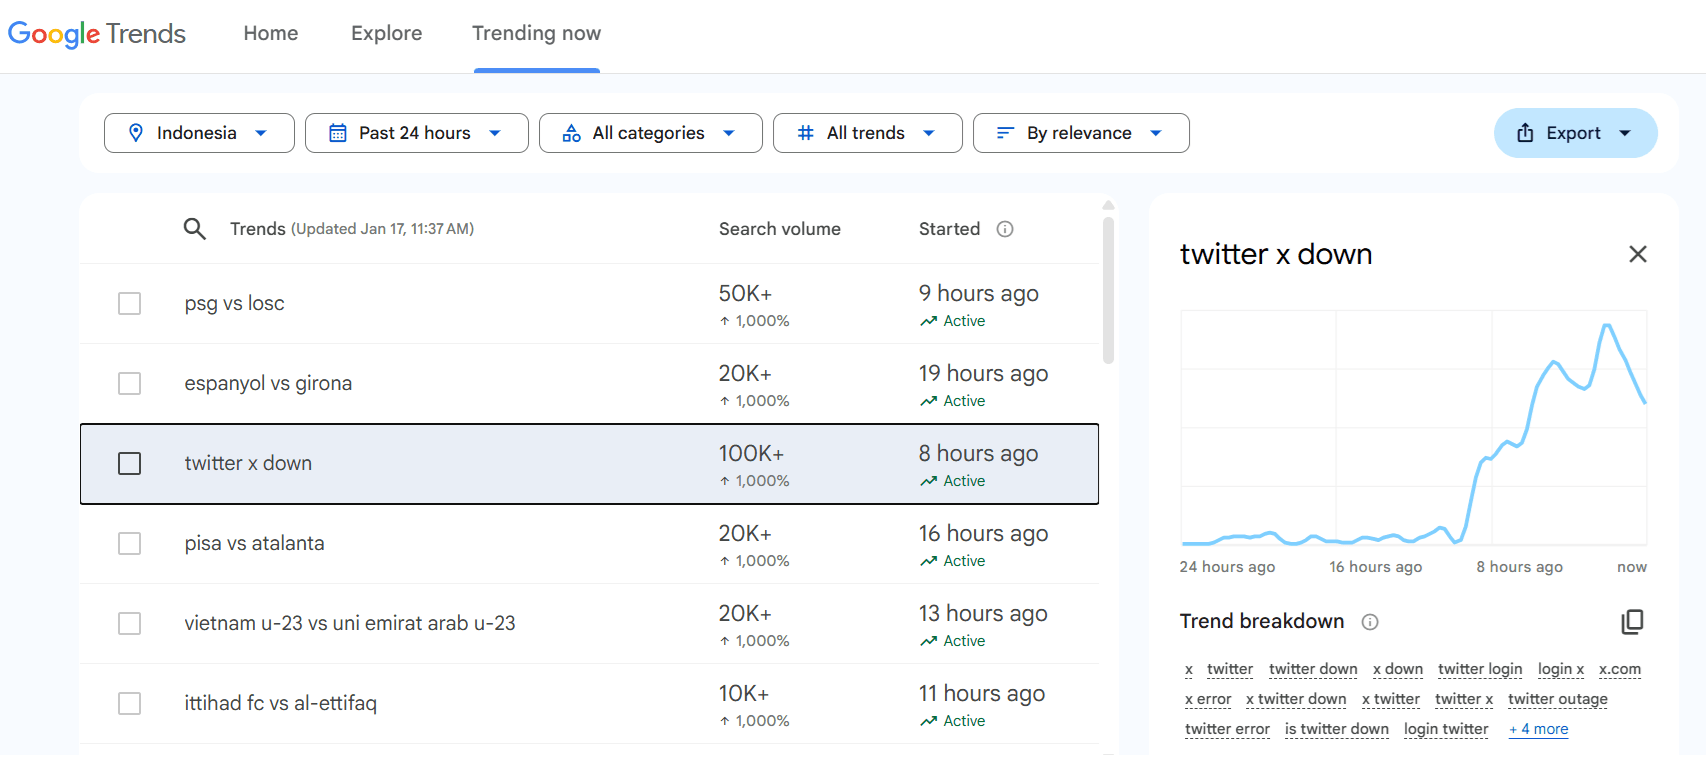Select the twitter x down row checkbox
Screen dimensions: 1706x762
(x=130, y=463)
